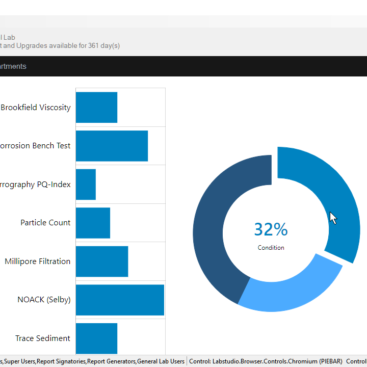This screenshot has width=367, height=367.
Task: Click the Report Generators status text
Action: pos(111,361)
